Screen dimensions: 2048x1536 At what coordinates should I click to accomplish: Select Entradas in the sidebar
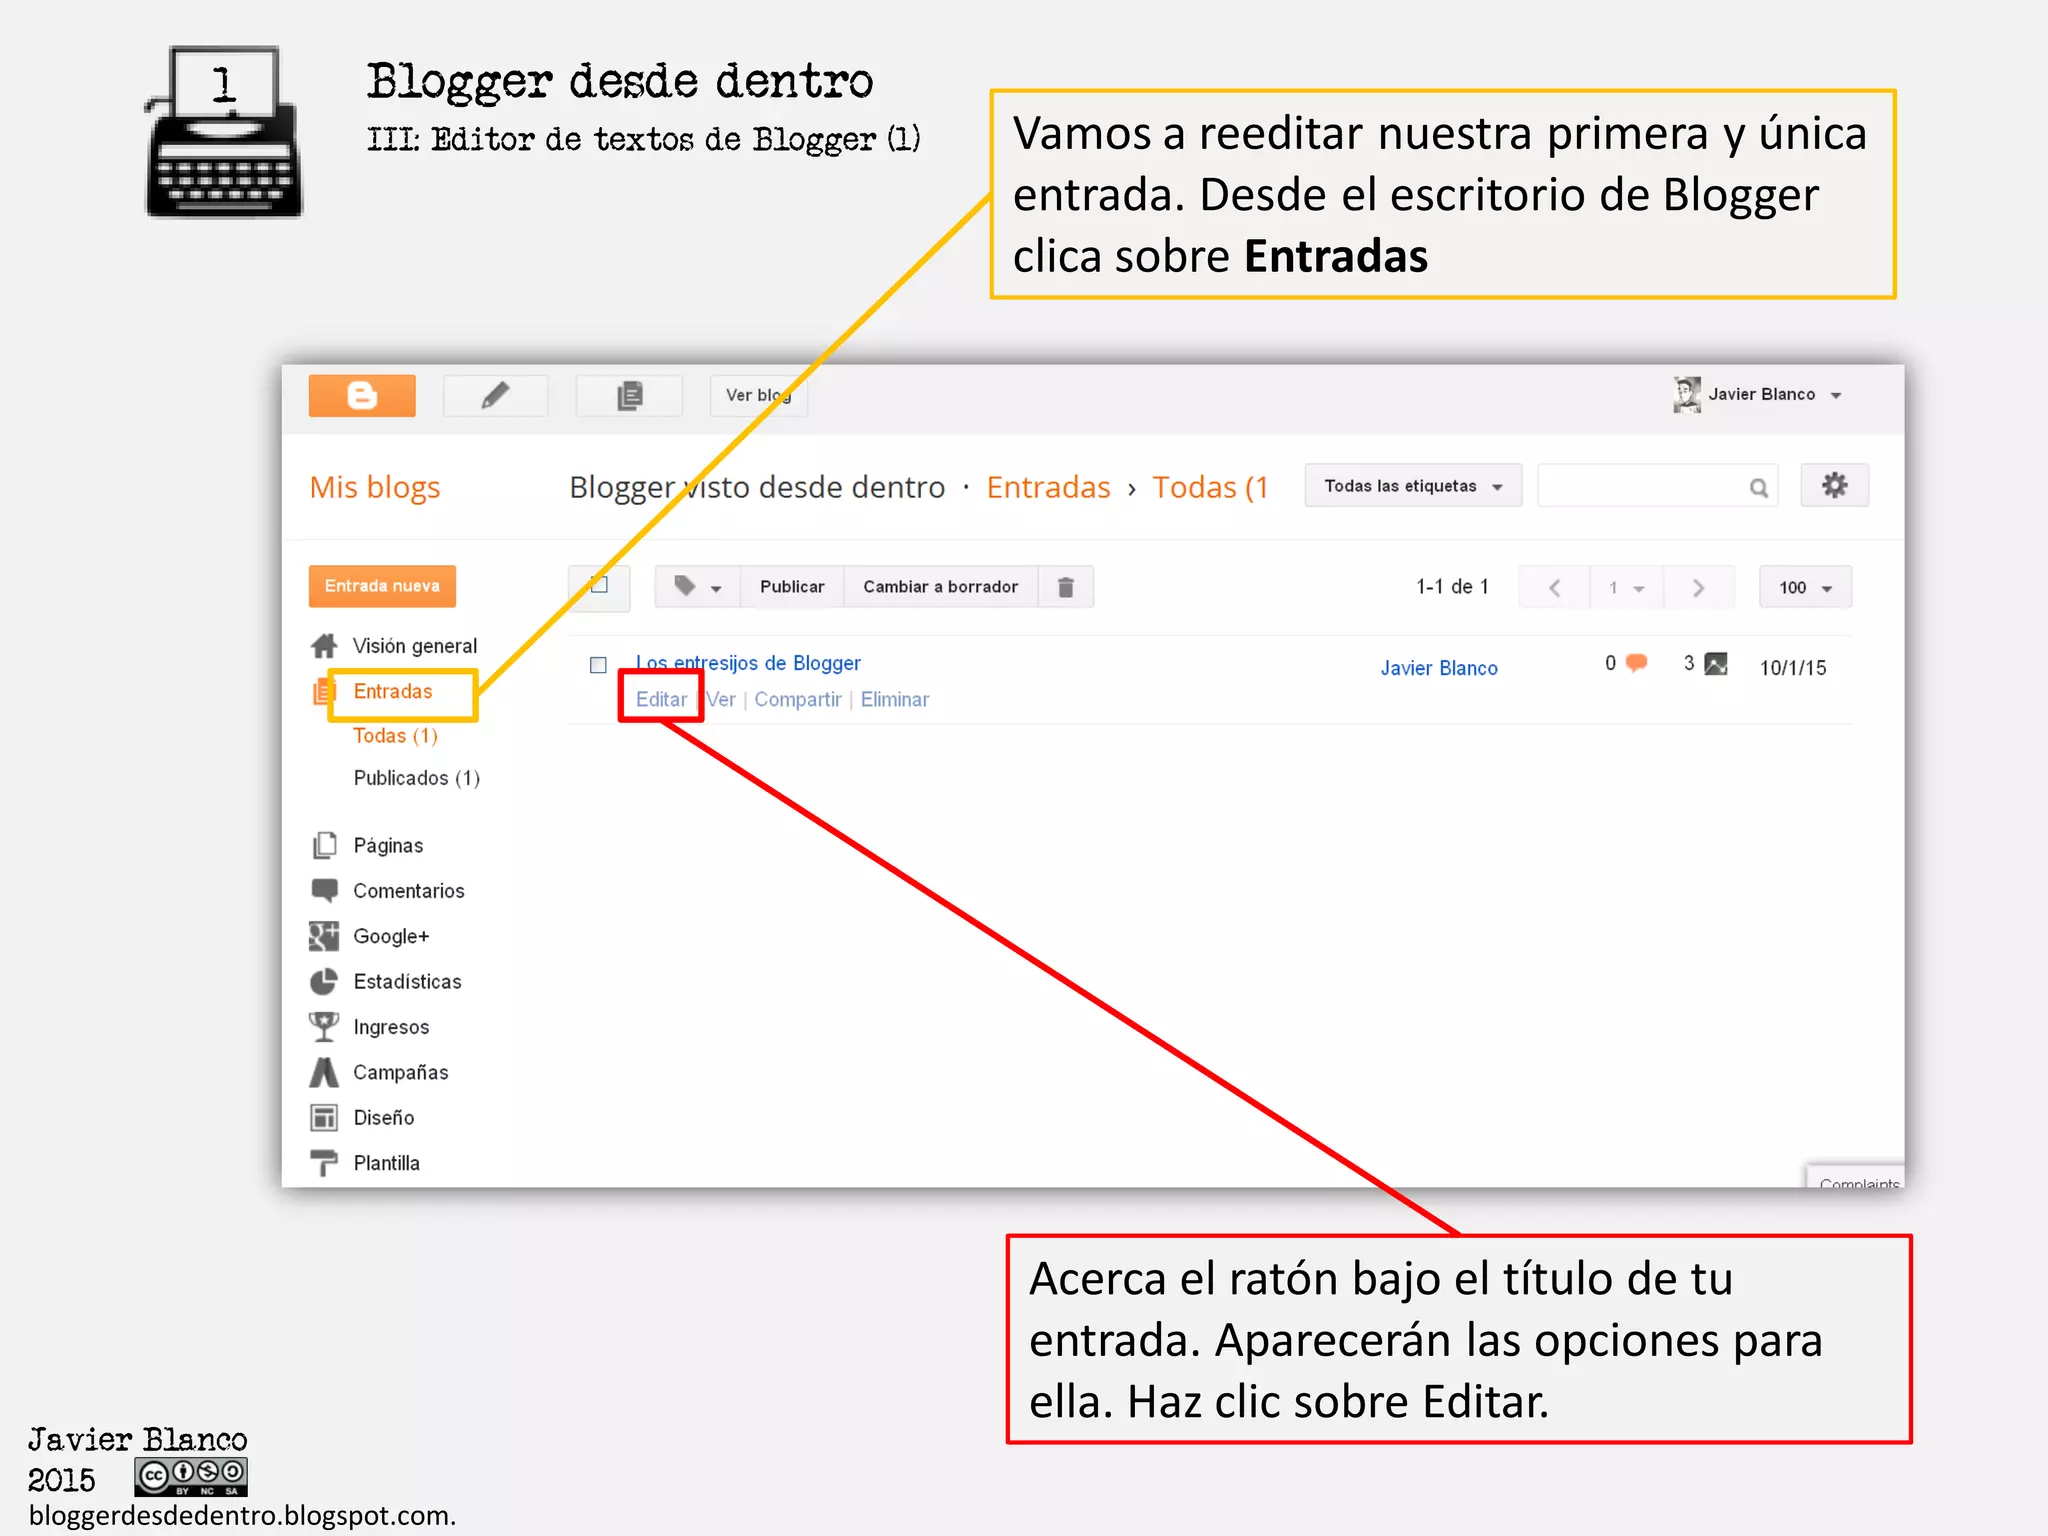[x=393, y=692]
